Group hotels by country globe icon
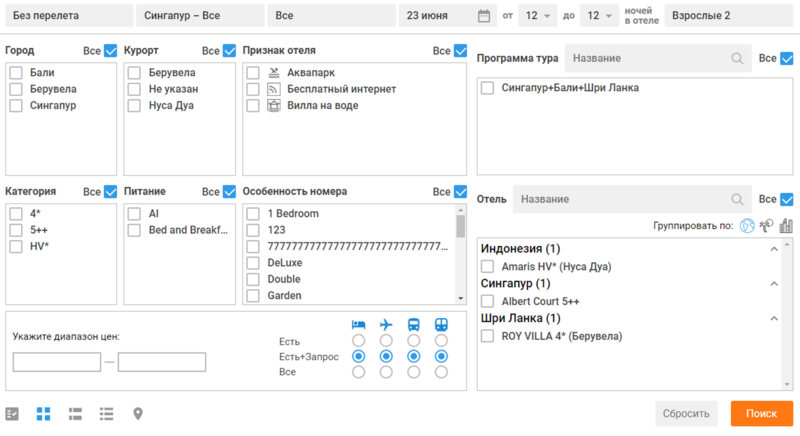Screen dimensions: 800x436 pyautogui.click(x=746, y=226)
